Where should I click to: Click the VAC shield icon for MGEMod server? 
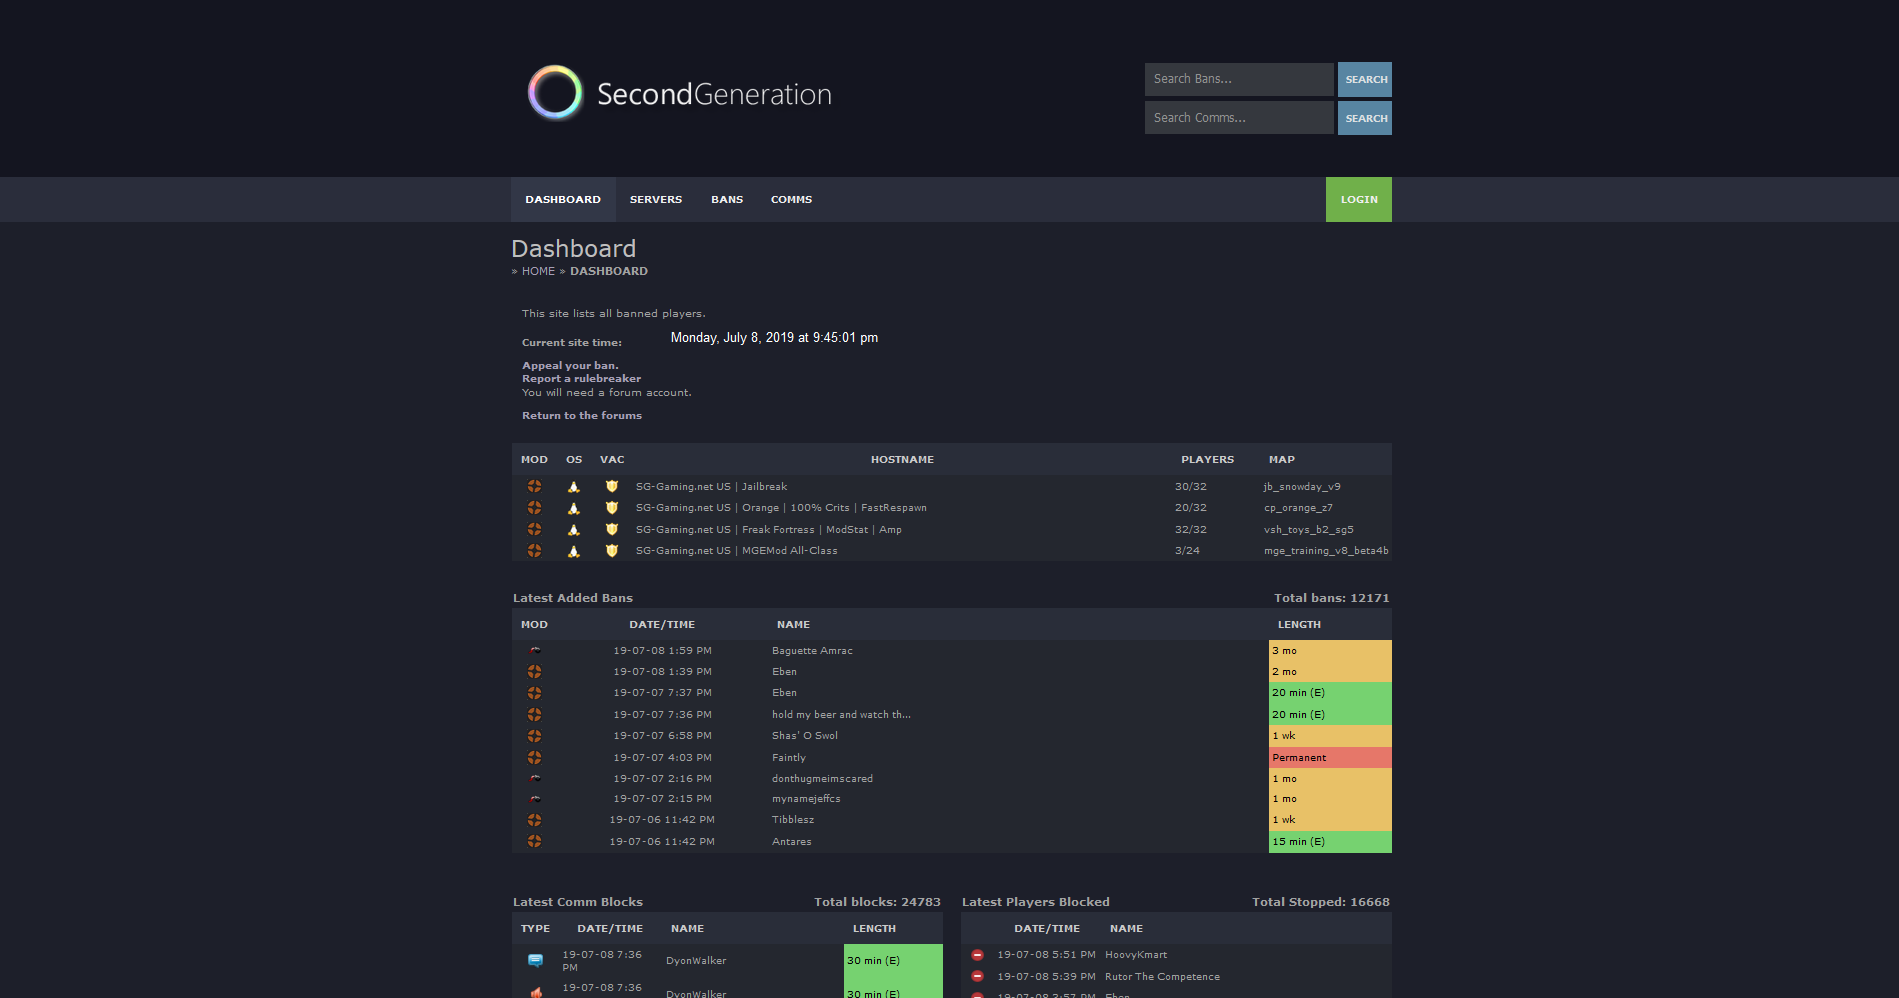(612, 551)
